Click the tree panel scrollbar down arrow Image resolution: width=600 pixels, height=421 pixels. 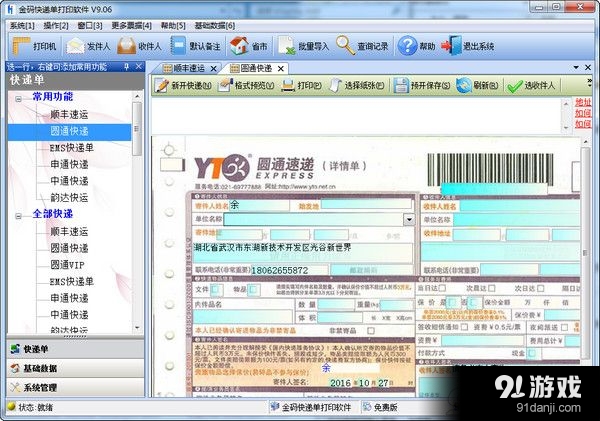click(x=137, y=328)
